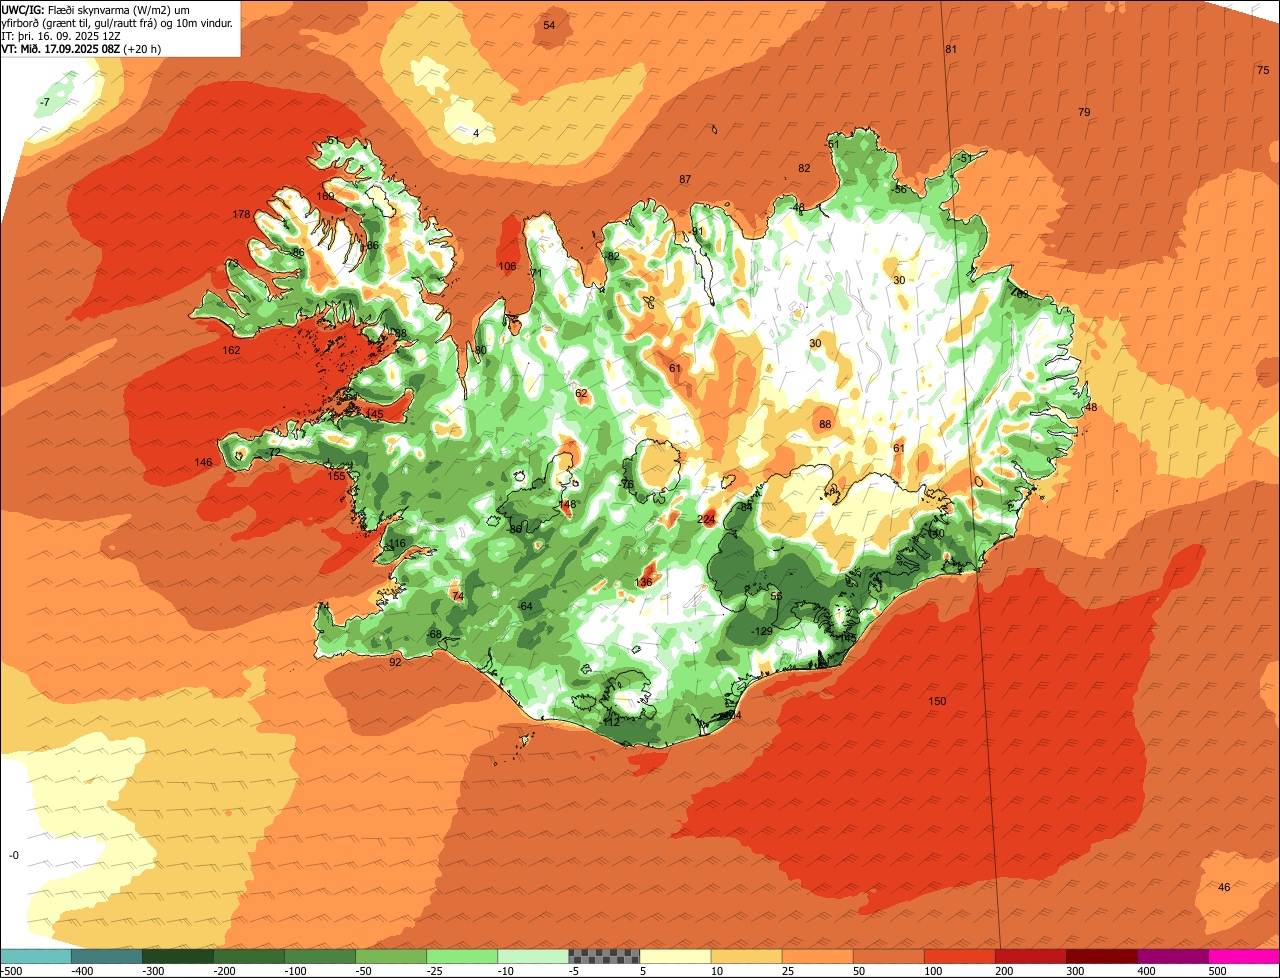Screen dimensions: 1280x978
Task: Click the legend swatch between -500 and -400
Action: pos(35,955)
